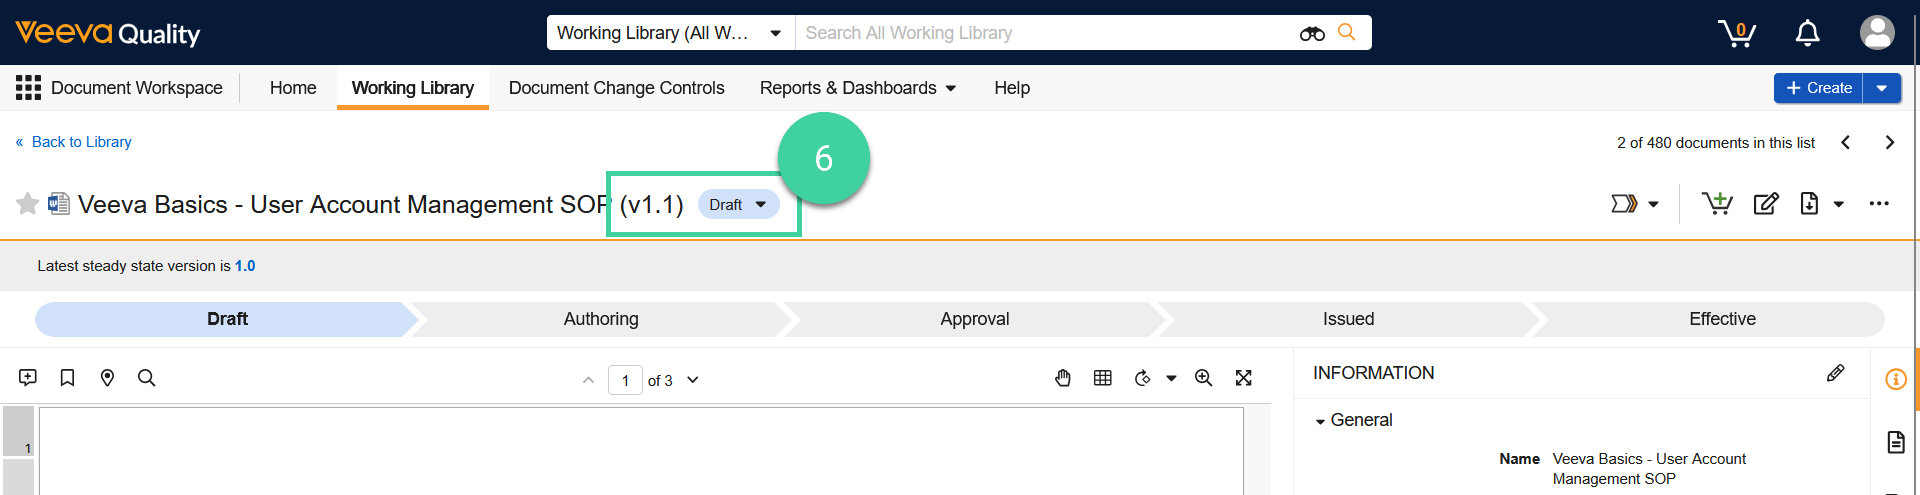This screenshot has height=495, width=1920.
Task: Expand Reports & Dashboards menu
Action: [x=858, y=88]
